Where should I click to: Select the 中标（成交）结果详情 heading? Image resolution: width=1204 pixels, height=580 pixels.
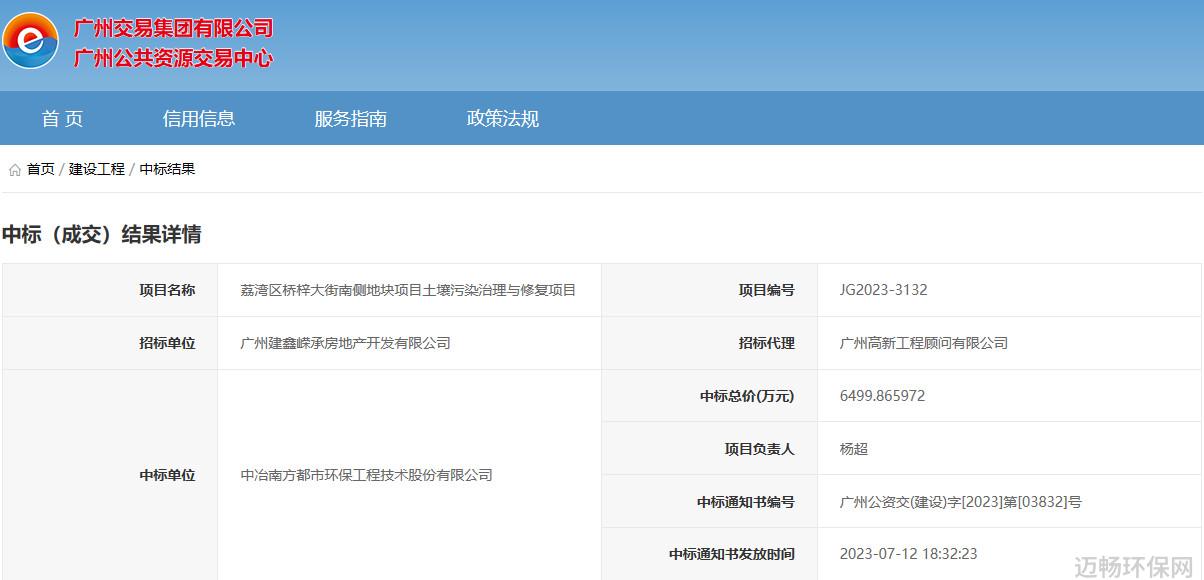102,235
